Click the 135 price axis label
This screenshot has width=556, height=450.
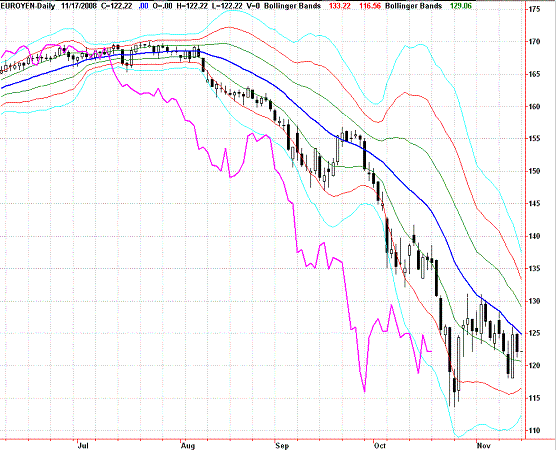click(x=535, y=268)
